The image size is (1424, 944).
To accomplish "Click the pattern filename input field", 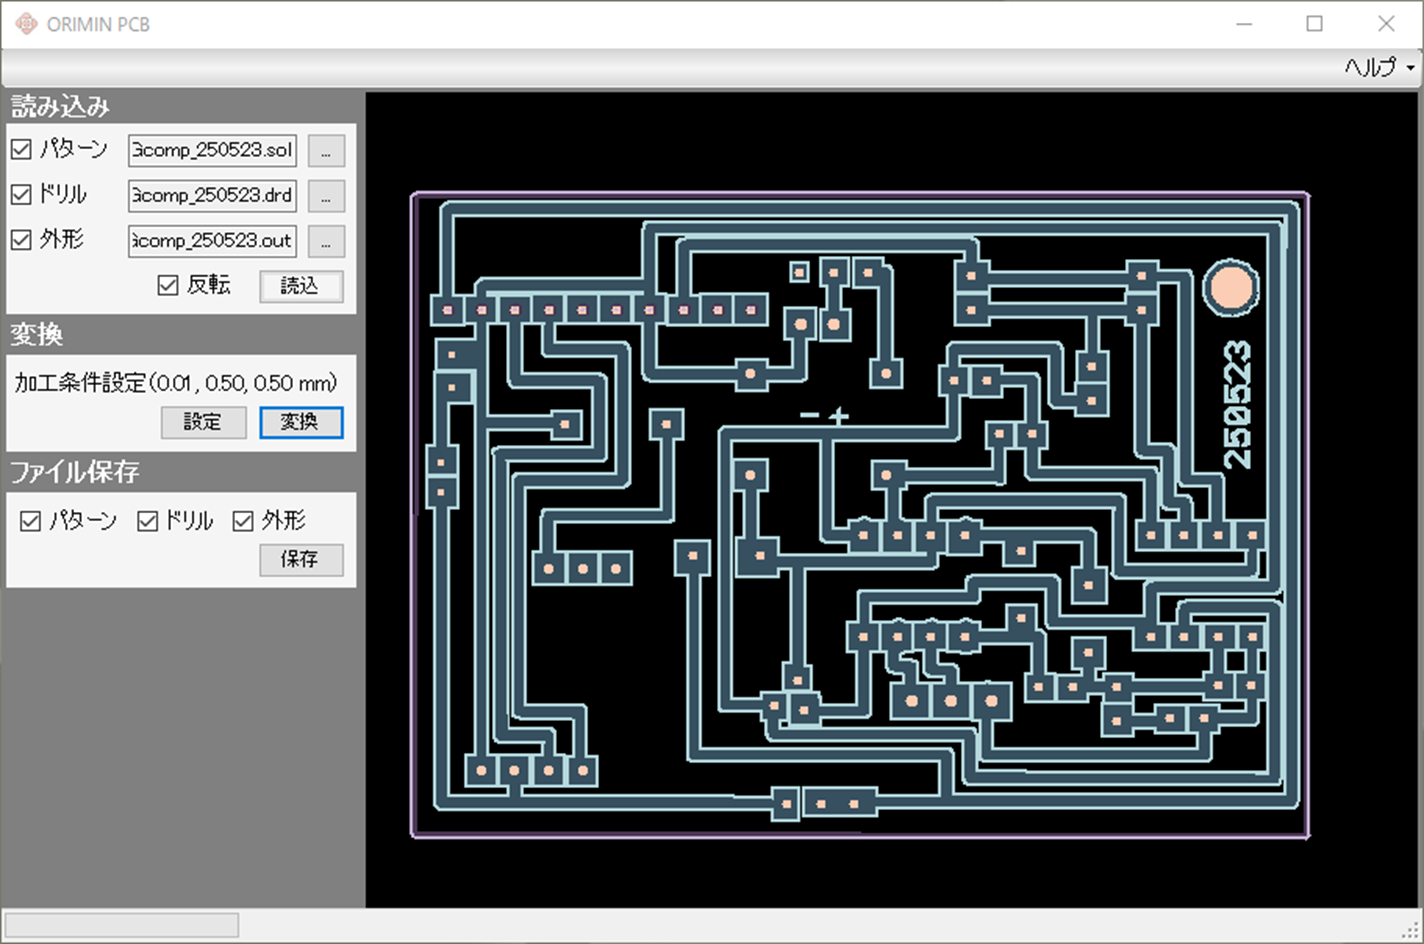I will click(x=212, y=151).
